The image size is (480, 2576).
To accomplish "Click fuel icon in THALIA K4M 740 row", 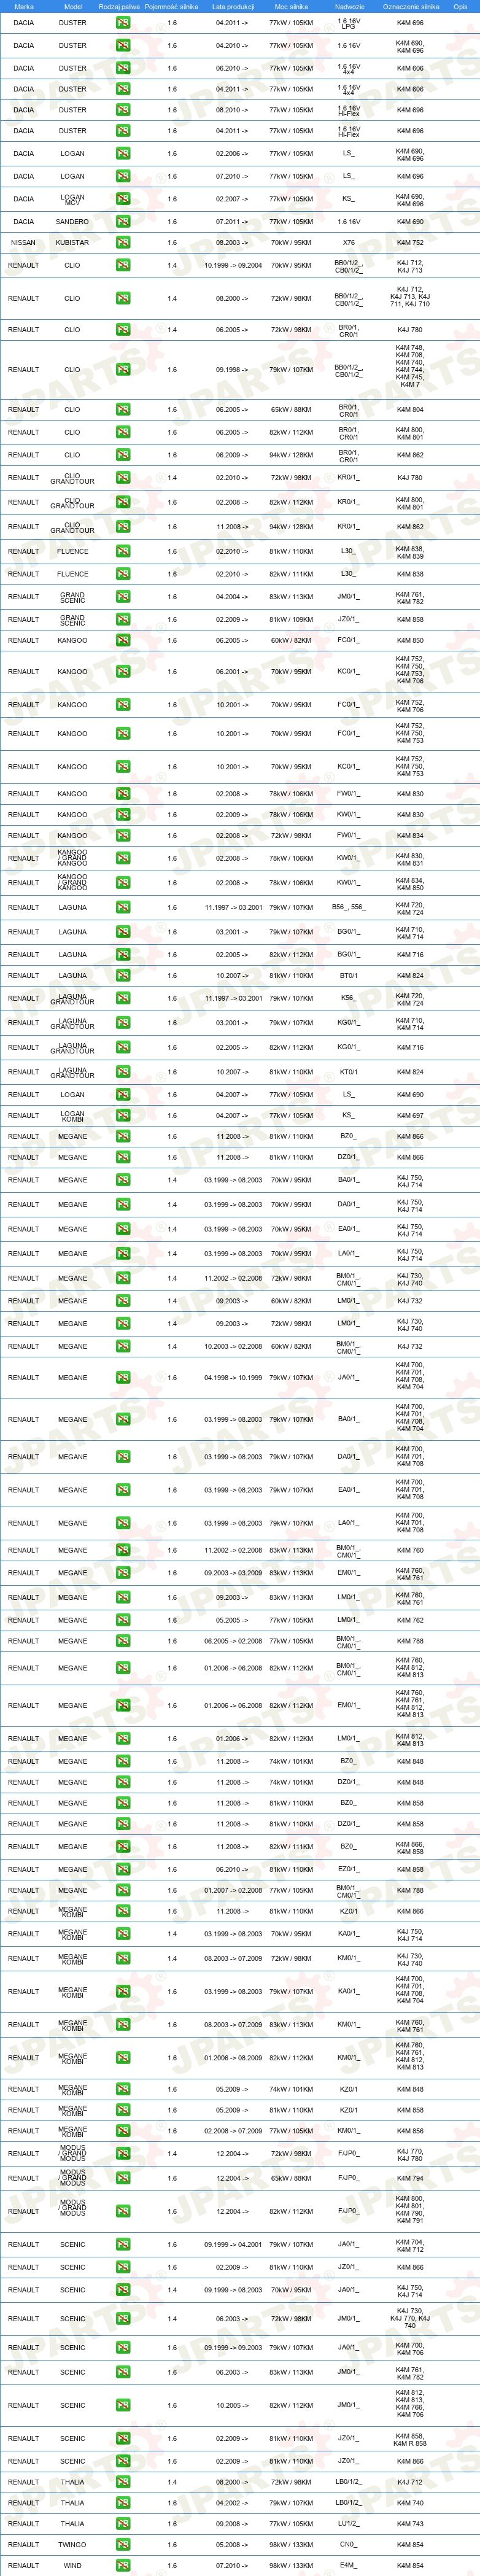I will (x=123, y=2502).
